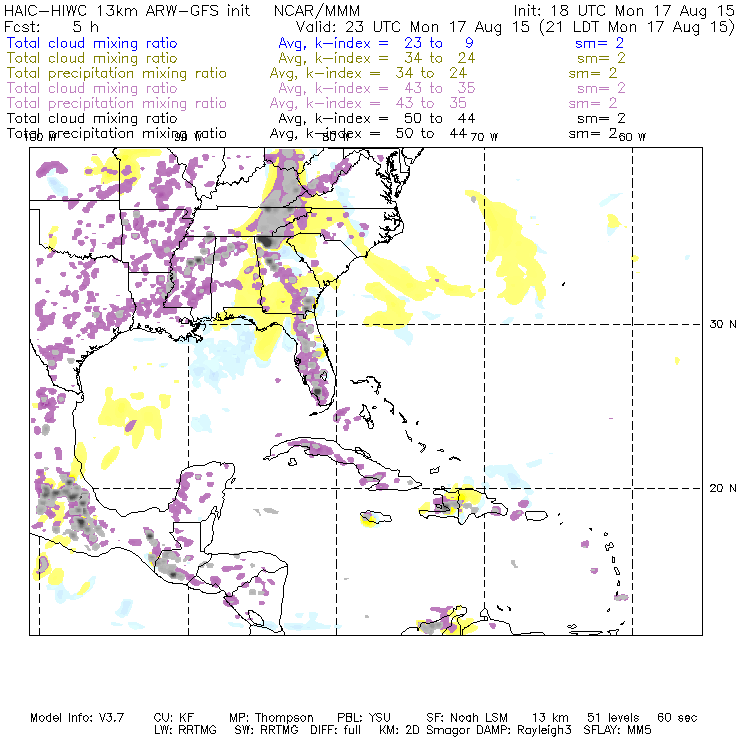
Task: Click the '70 W' longitude label
Action: pyautogui.click(x=484, y=137)
